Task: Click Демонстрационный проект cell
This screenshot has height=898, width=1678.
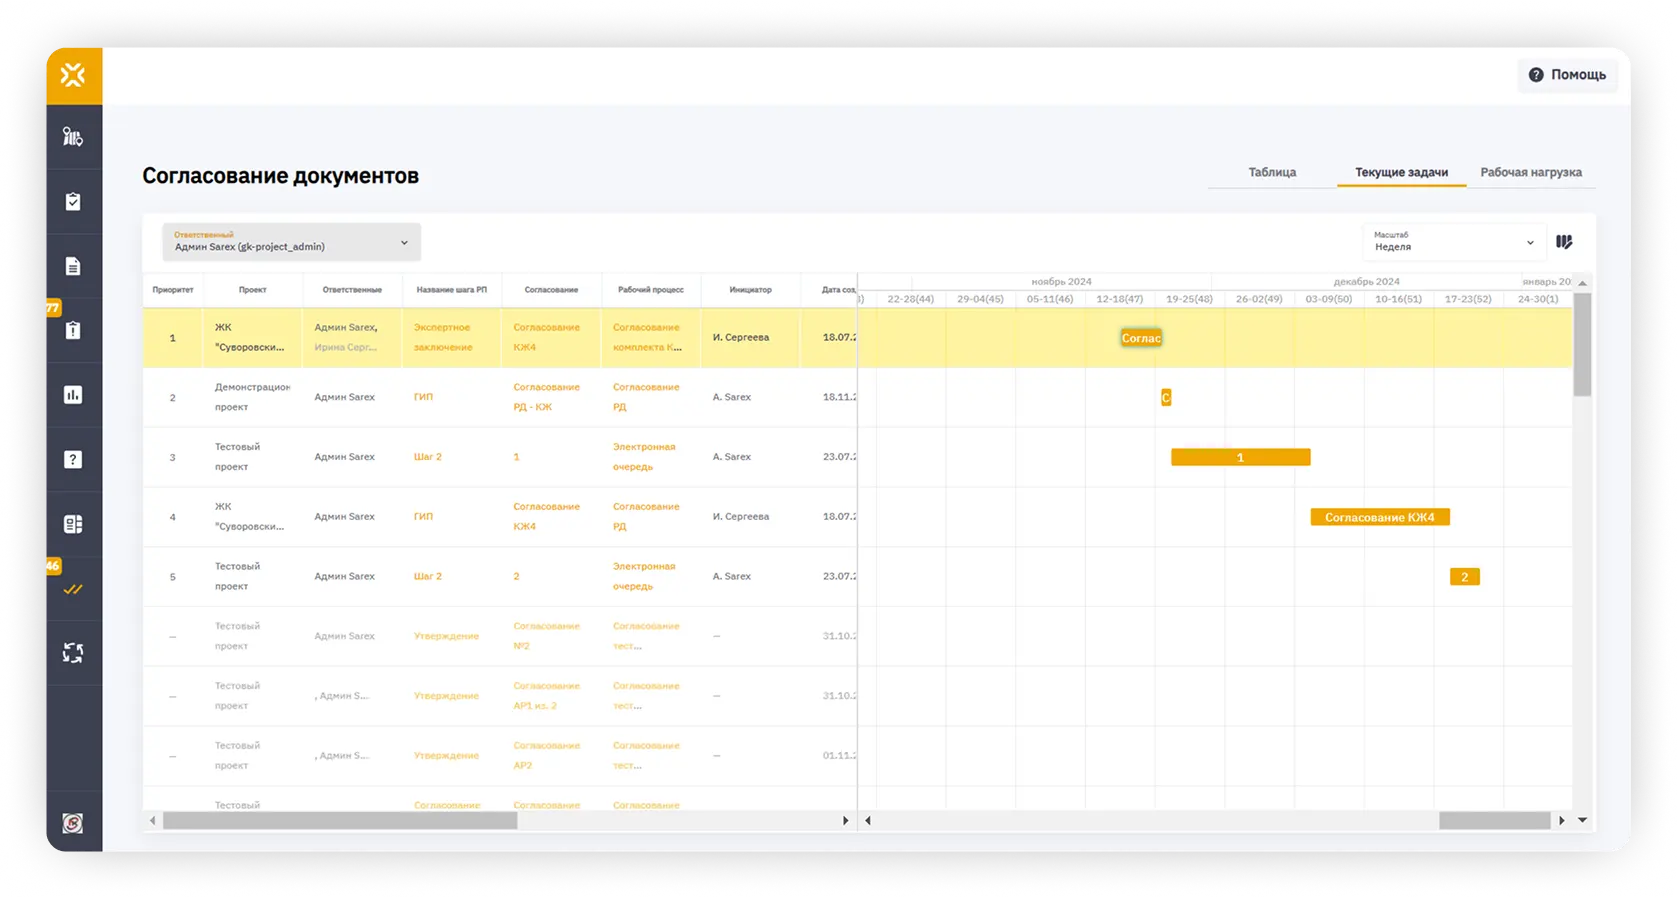Action: point(252,397)
